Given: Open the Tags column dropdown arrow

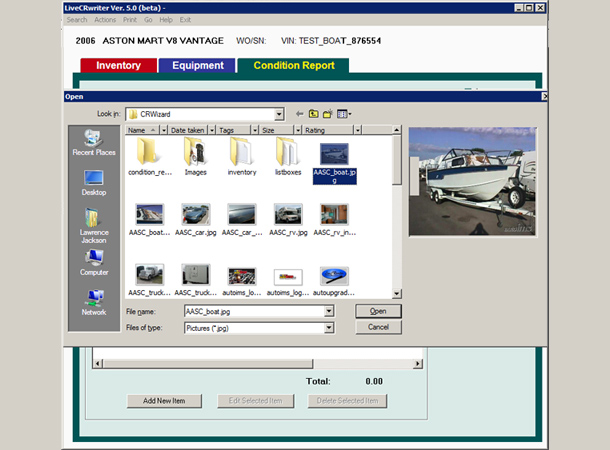Looking at the screenshot, I should (x=255, y=130).
